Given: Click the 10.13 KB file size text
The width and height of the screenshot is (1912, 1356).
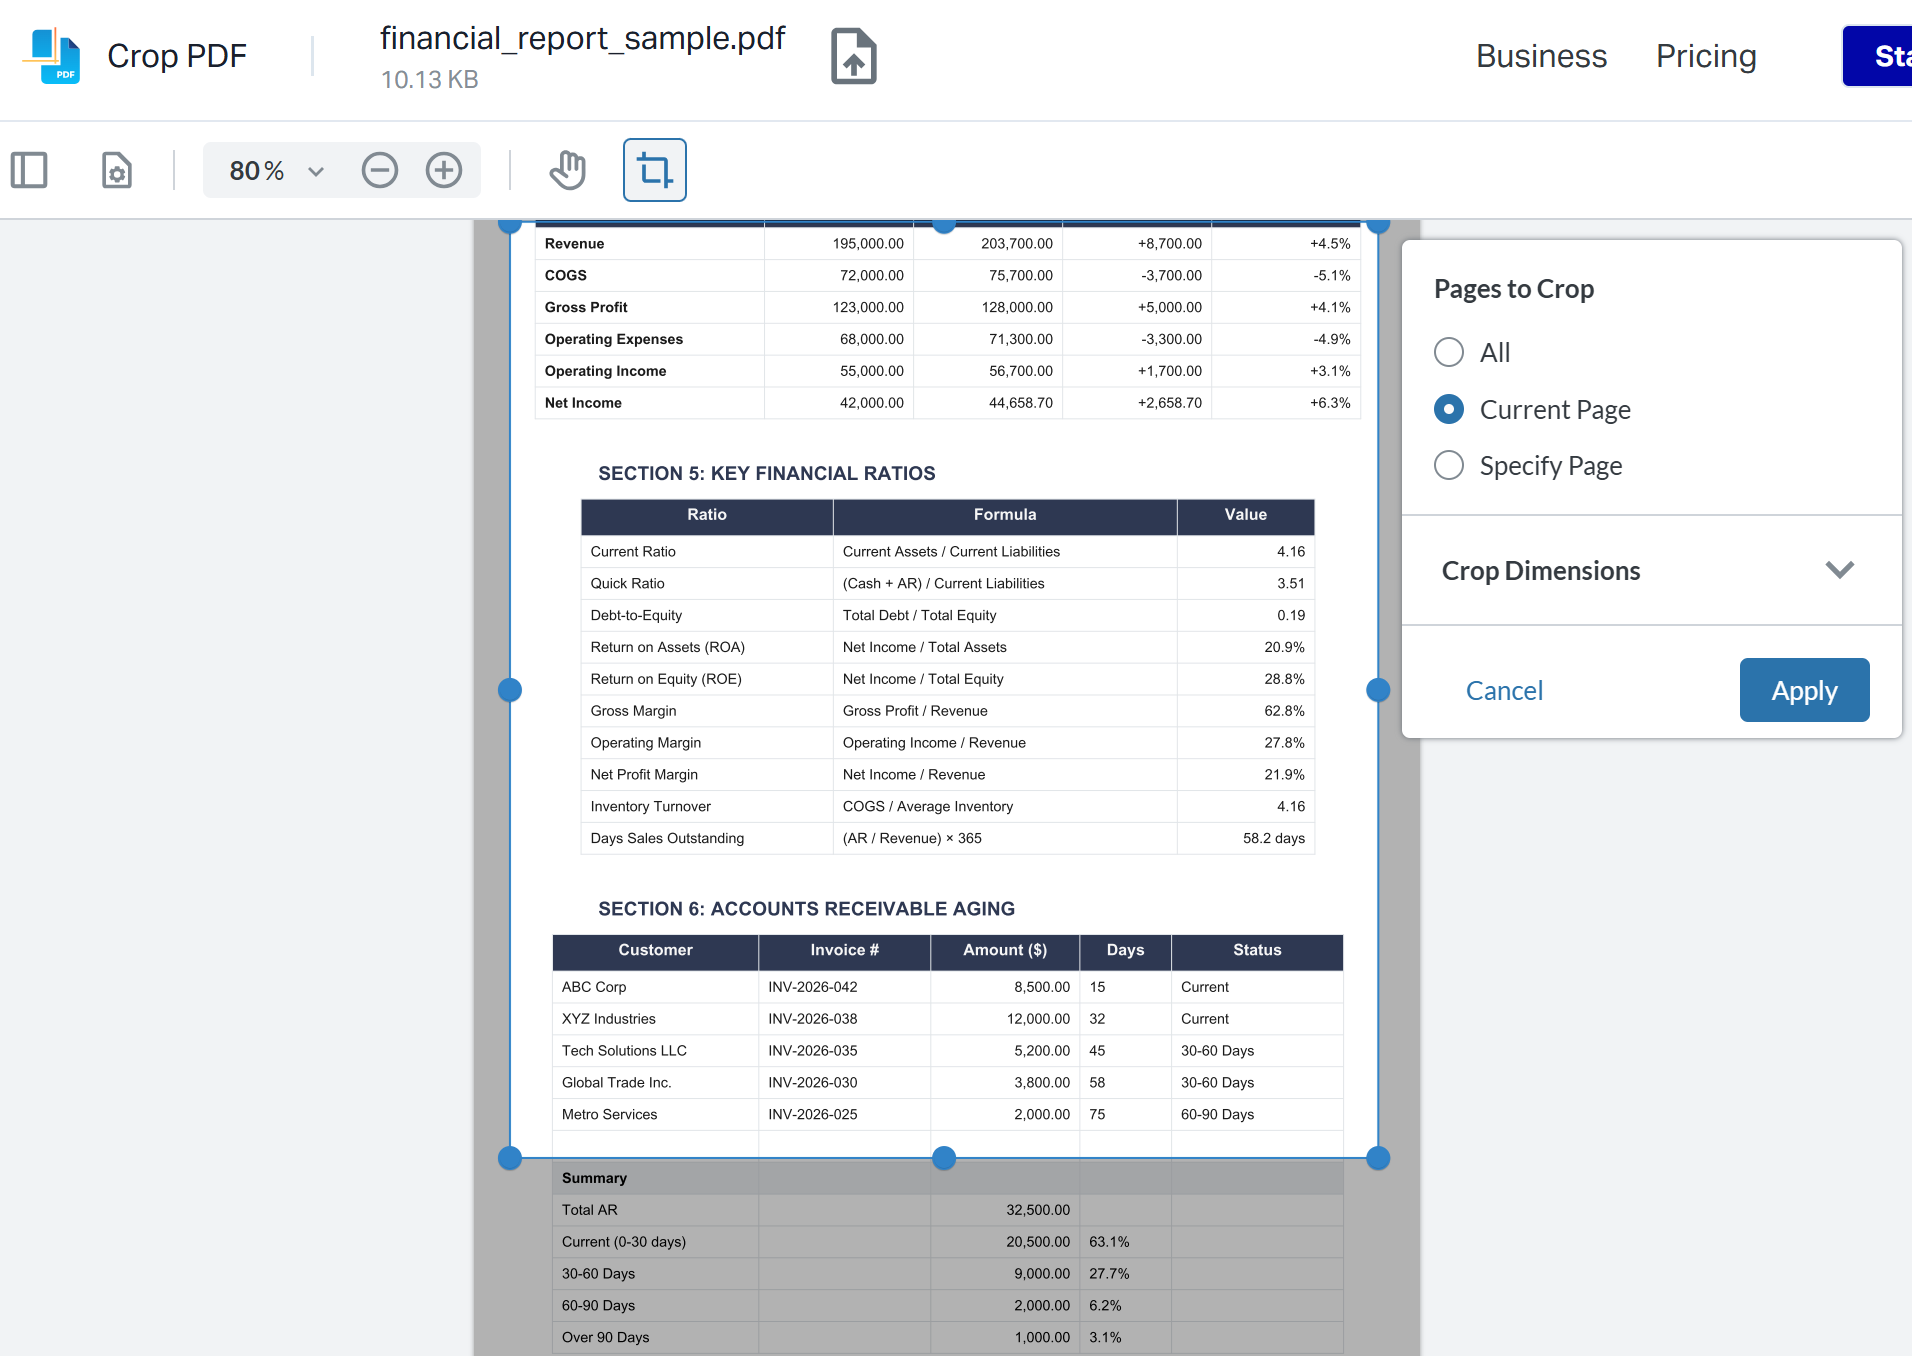Looking at the screenshot, I should pyautogui.click(x=429, y=80).
